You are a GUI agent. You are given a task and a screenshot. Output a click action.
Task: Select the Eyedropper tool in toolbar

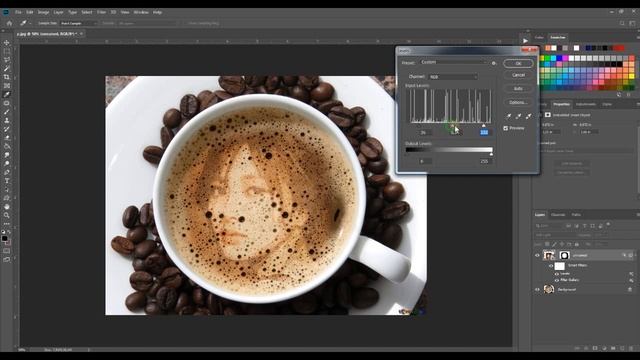coord(7,94)
